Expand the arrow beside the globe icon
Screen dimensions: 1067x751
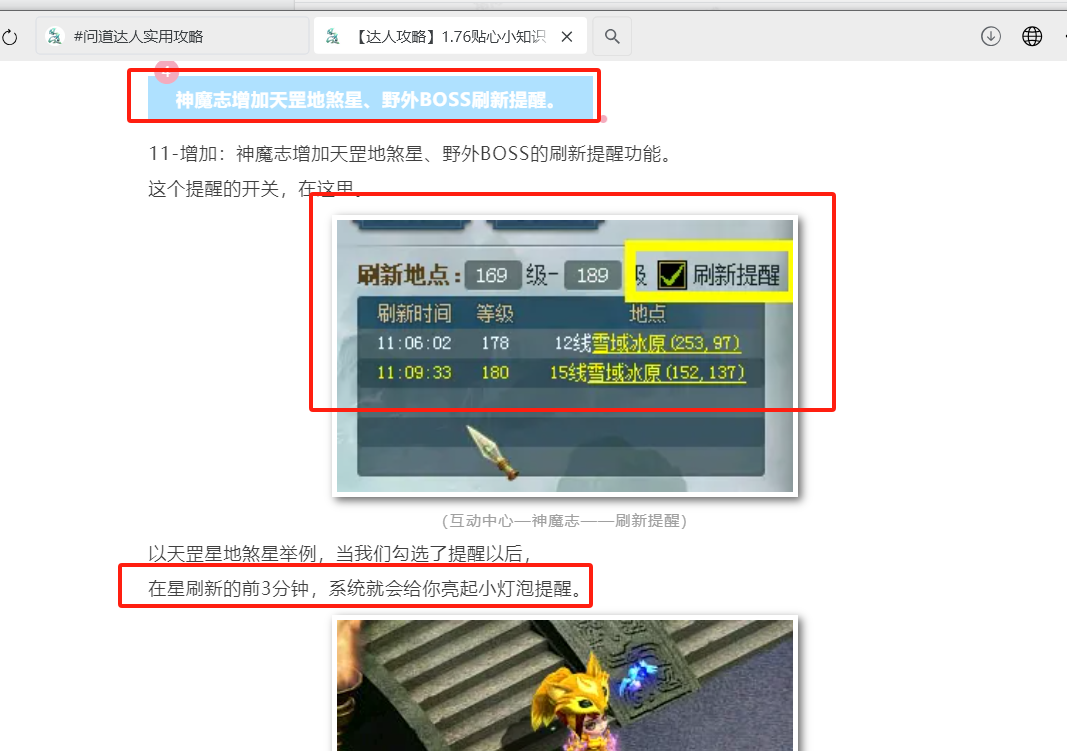[x=1061, y=37]
